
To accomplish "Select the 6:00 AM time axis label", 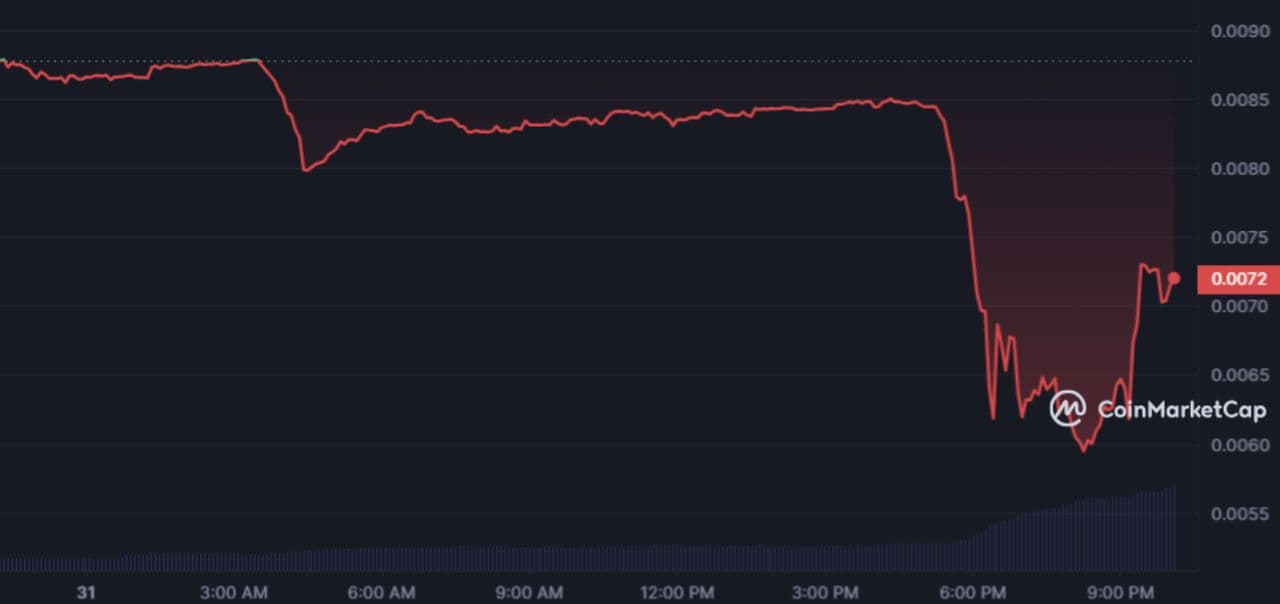I will coord(381,593).
